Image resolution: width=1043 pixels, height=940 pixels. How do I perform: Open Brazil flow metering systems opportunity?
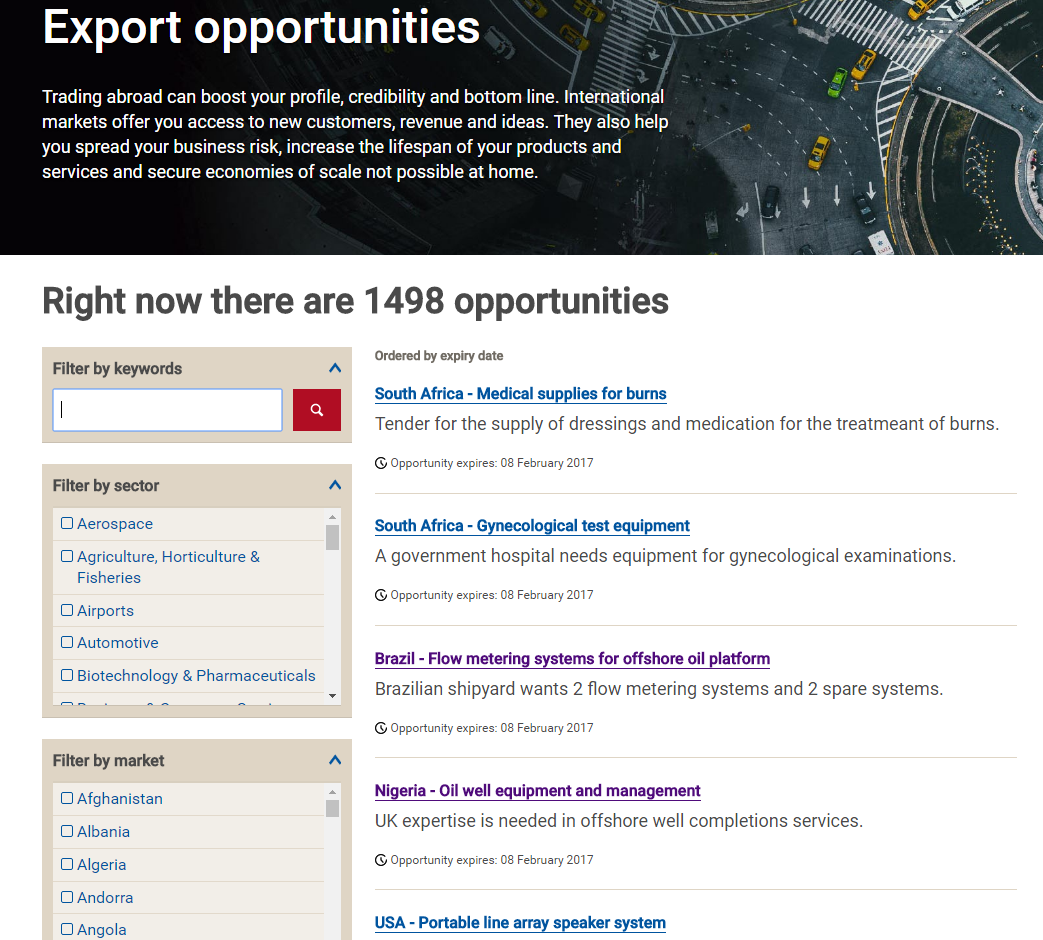572,659
